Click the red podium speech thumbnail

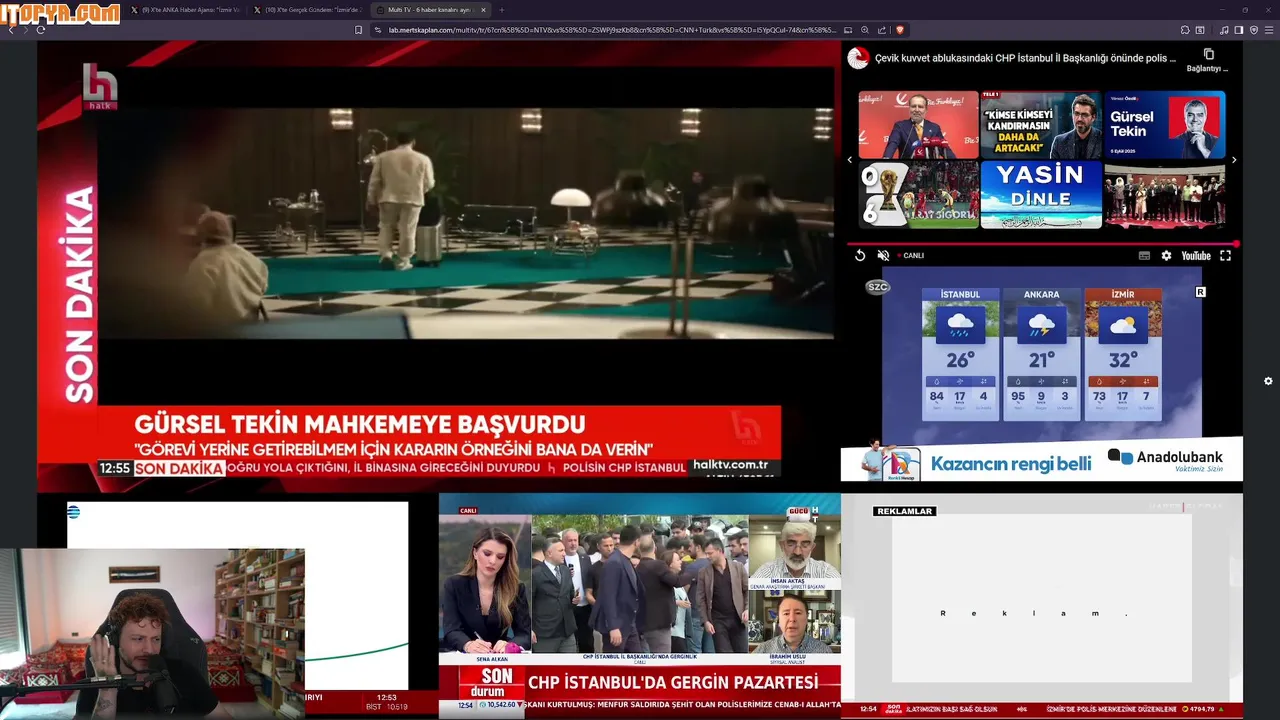tap(918, 125)
